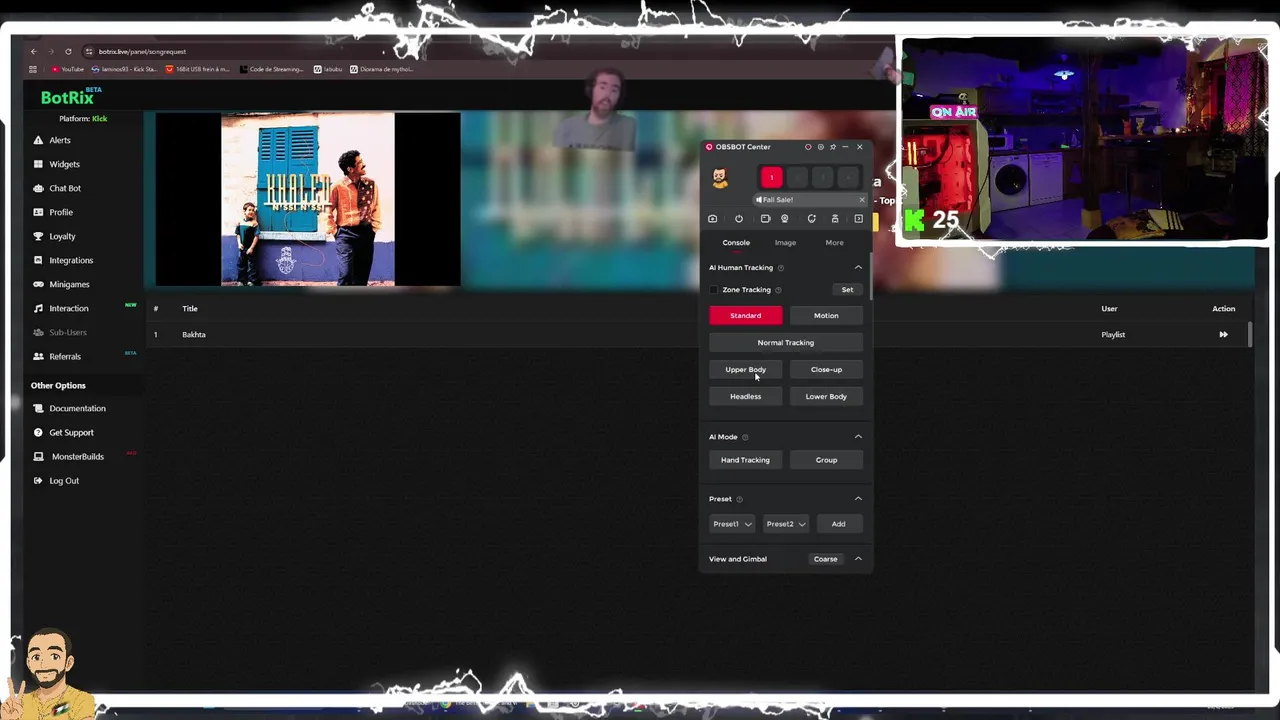
Task: Click OBSBOT video record icon
Action: pos(765,219)
